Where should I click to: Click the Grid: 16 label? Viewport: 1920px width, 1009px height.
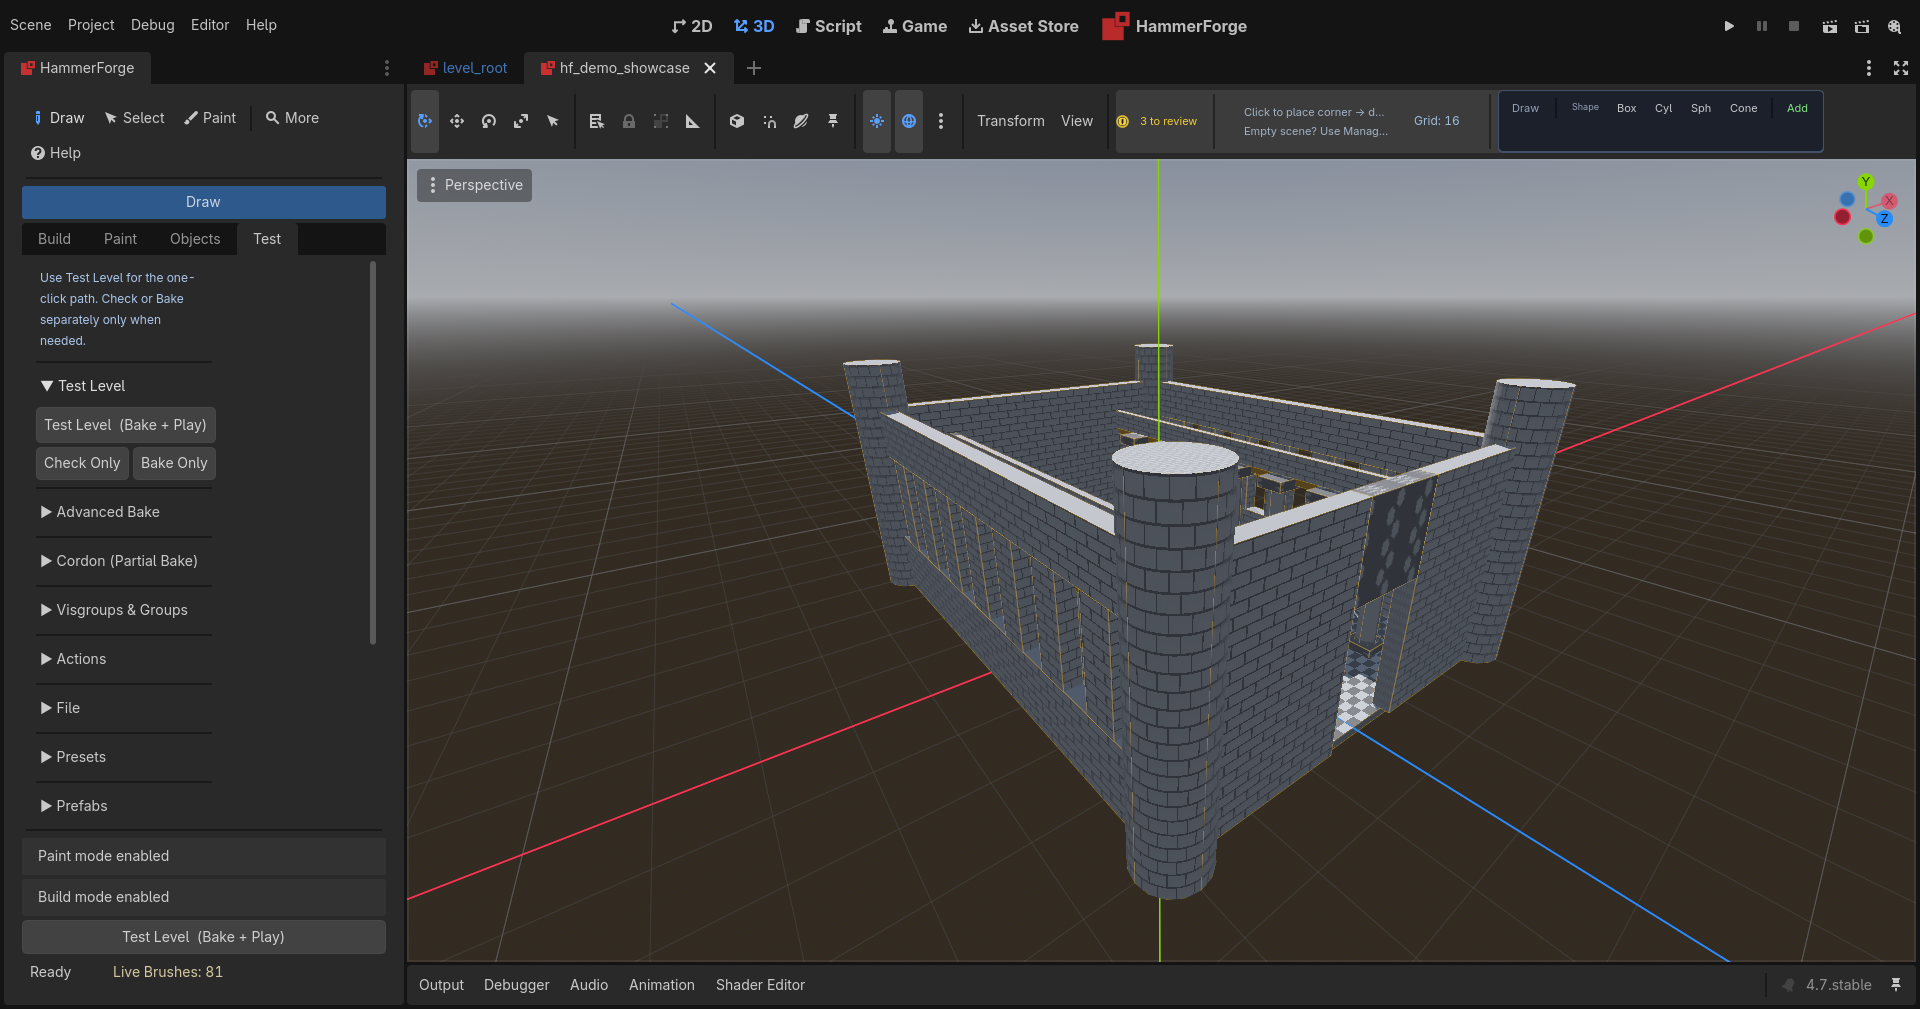pos(1436,120)
